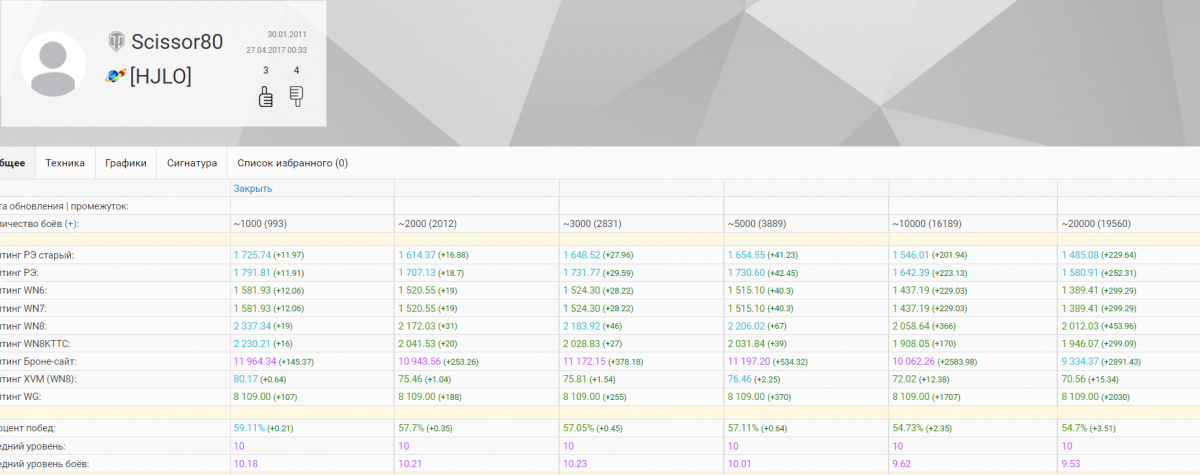Image resolution: width=1200 pixels, height=475 pixels.
Task: Click the value 2 183.92
Action: (x=582, y=326)
